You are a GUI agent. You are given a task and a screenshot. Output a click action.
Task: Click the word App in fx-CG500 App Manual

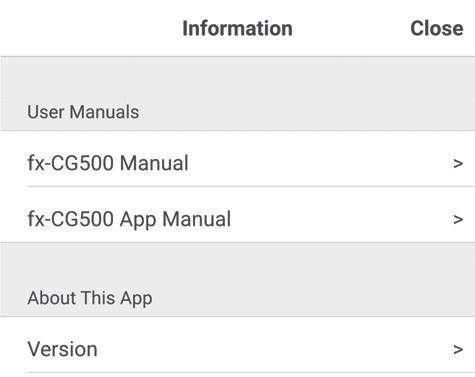[x=138, y=220]
